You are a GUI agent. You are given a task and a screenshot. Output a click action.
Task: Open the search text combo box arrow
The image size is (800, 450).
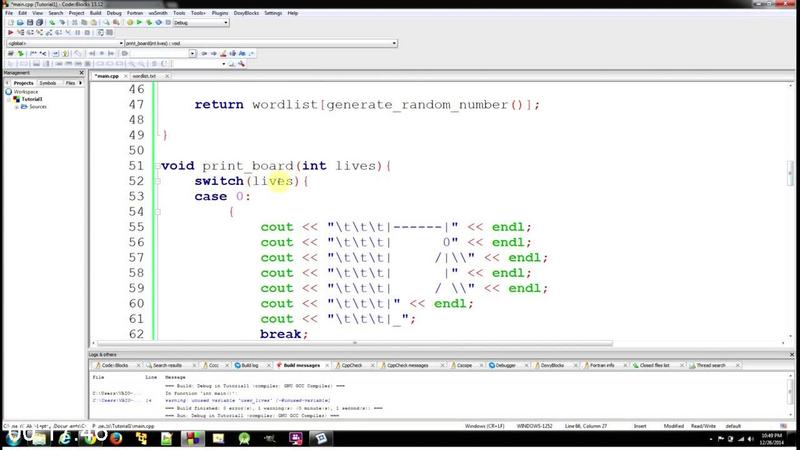click(x=192, y=53)
